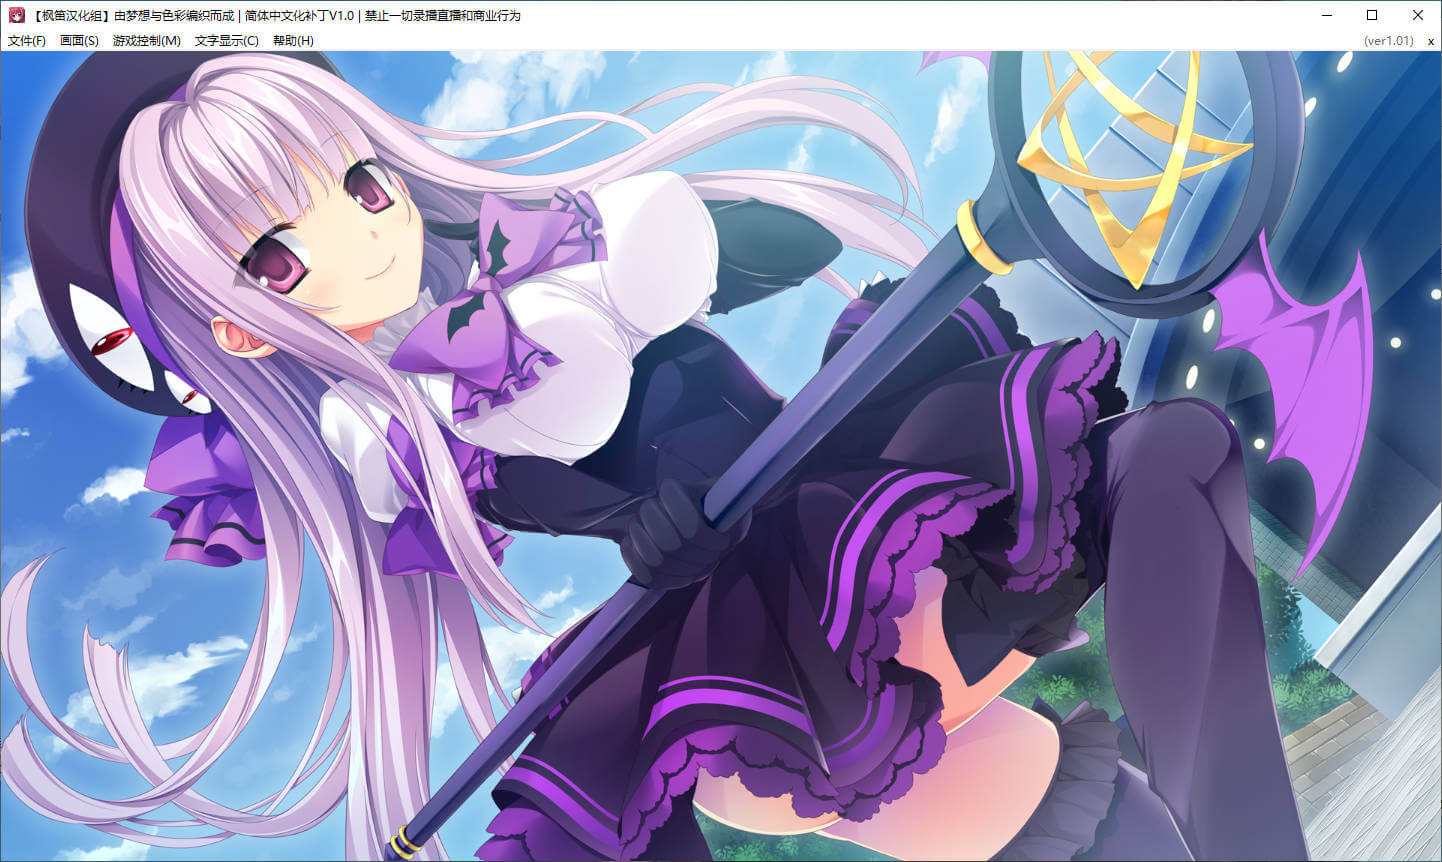This screenshot has width=1442, height=862.
Task: Close the game window
Action: pyautogui.click(x=1418, y=15)
